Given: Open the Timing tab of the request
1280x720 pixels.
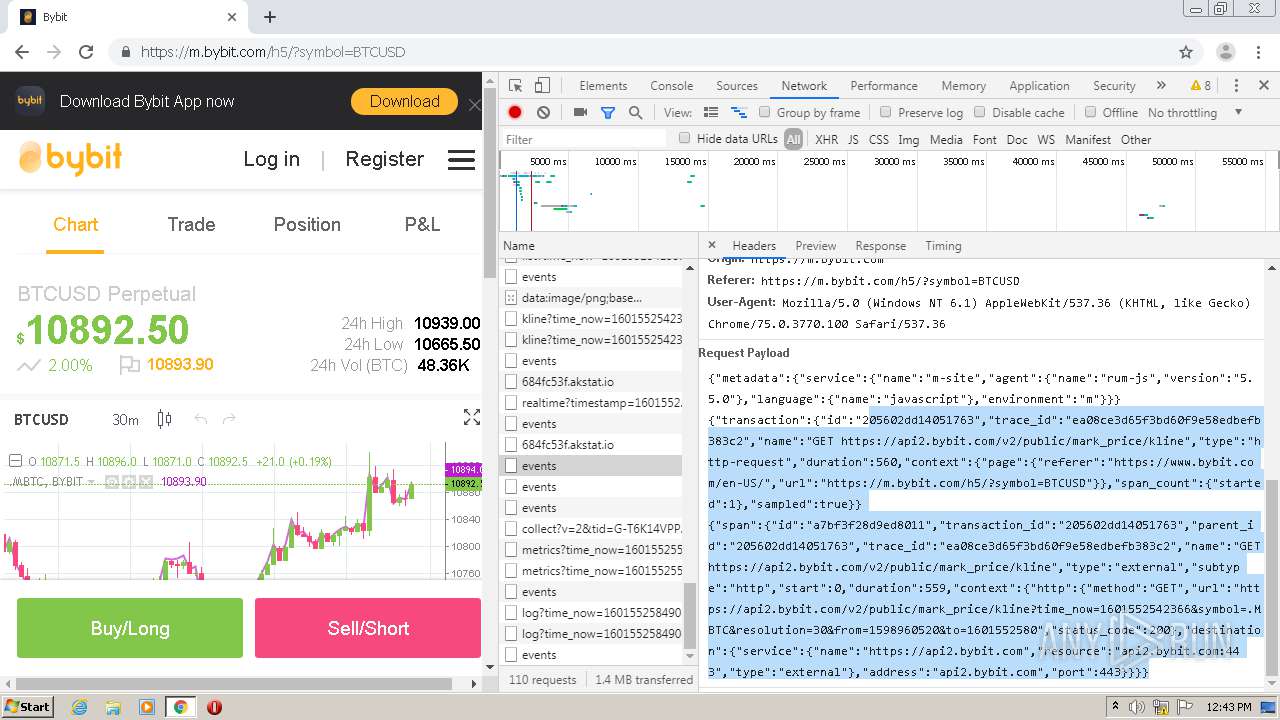Looking at the screenshot, I should pos(943,245).
